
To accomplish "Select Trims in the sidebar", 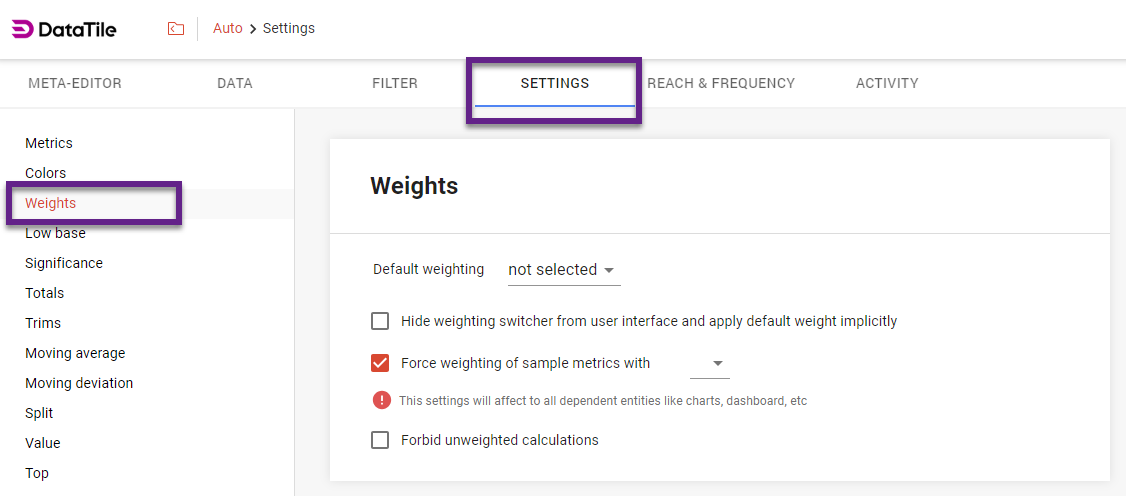I will pyautogui.click(x=43, y=323).
